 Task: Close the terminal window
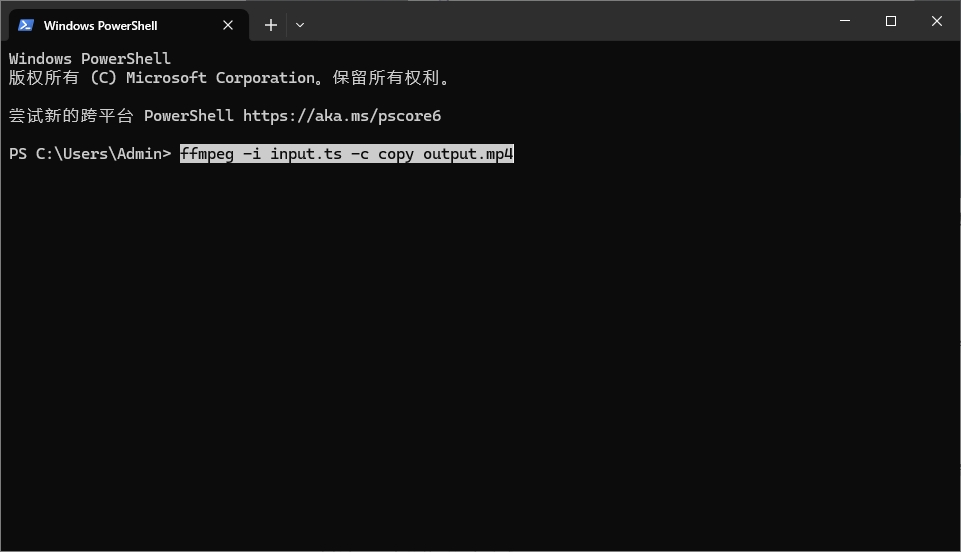[936, 21]
